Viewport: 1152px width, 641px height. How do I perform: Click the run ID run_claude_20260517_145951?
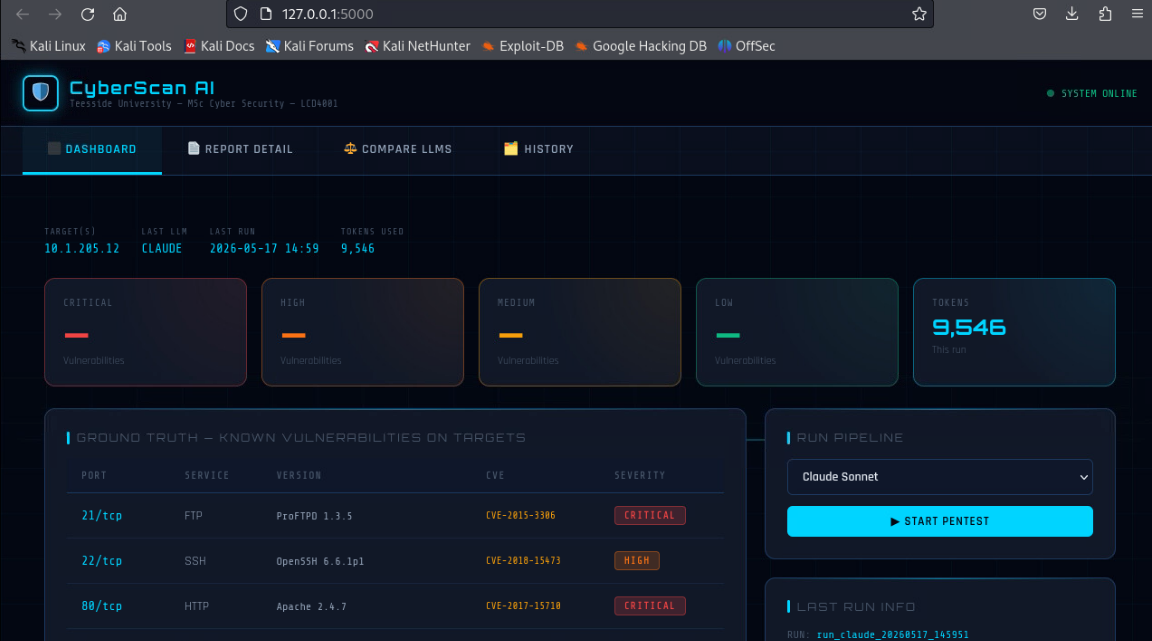893,634
